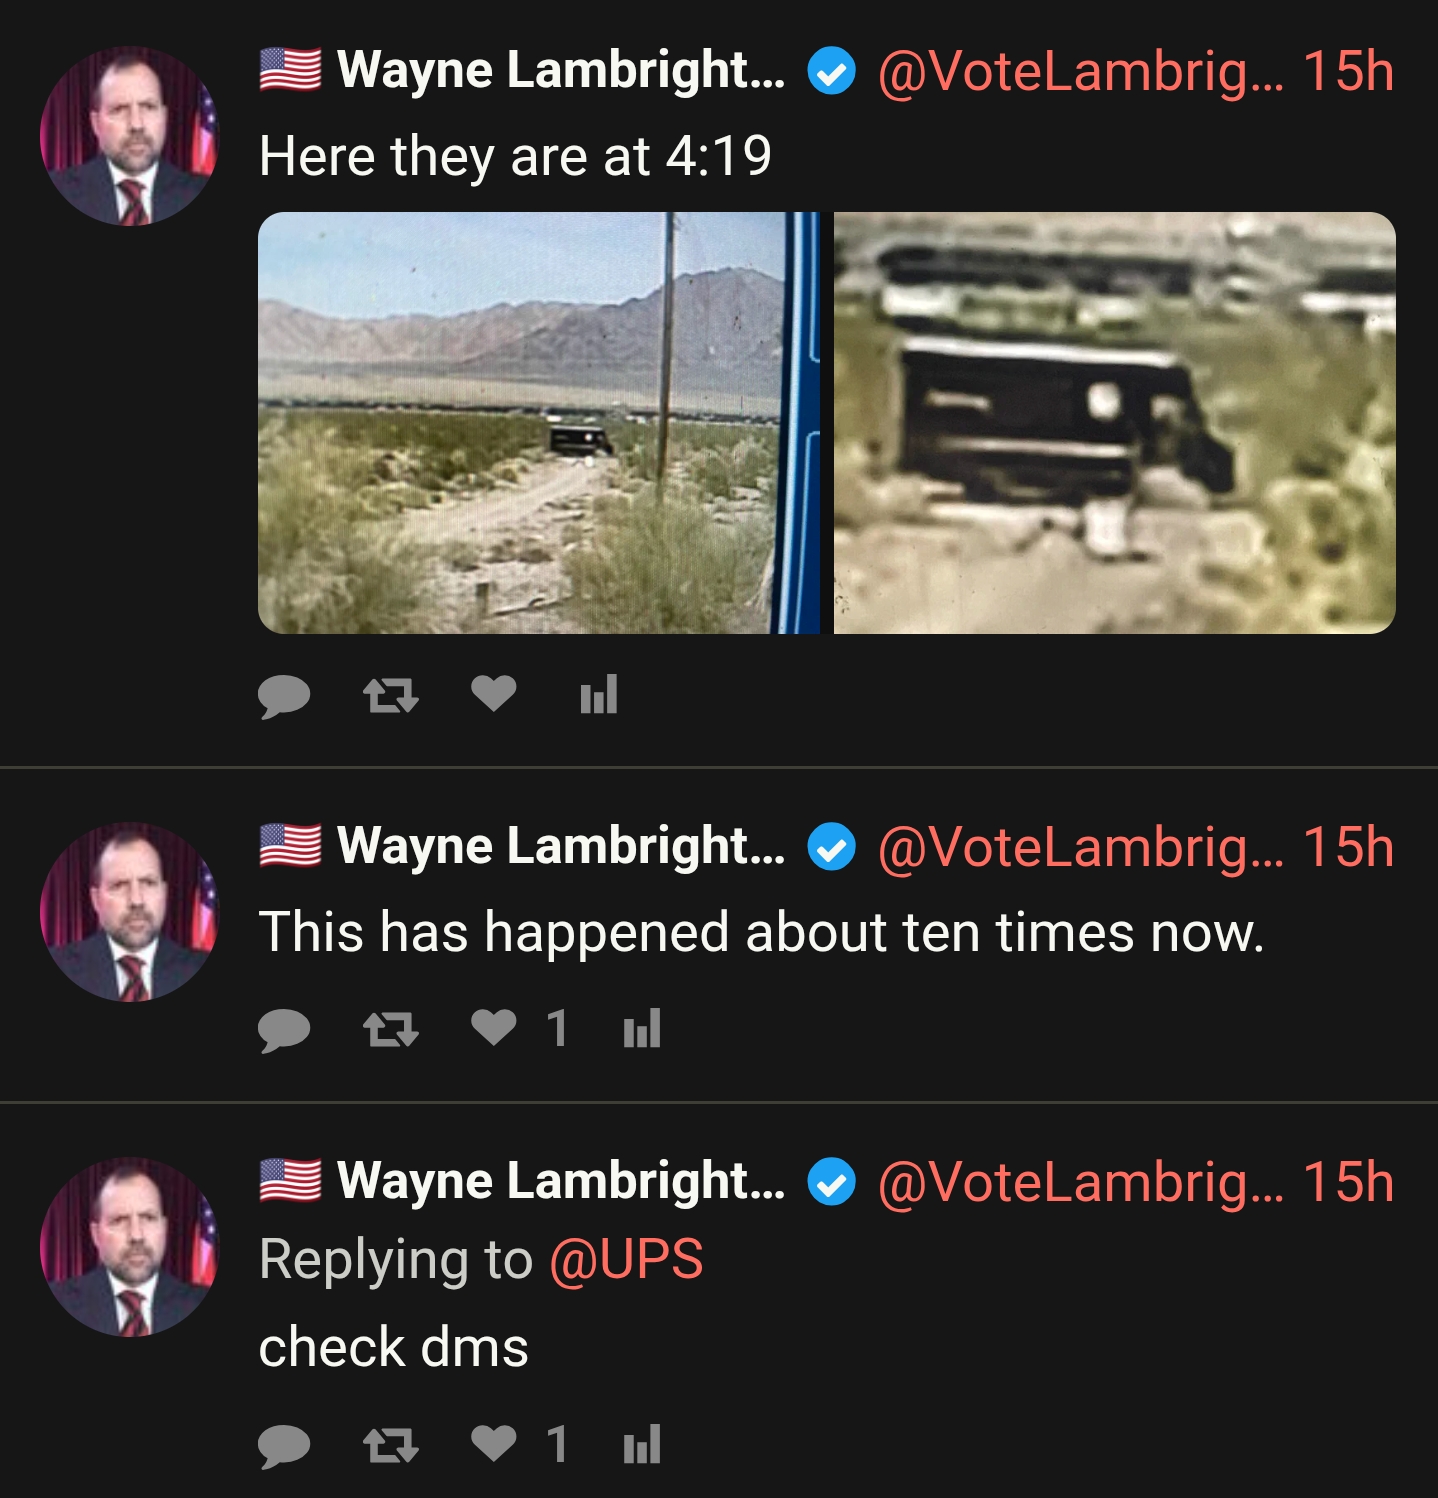Open the profile avatar on the "check dms" tweet
The width and height of the screenshot is (1438, 1498).
129,1247
